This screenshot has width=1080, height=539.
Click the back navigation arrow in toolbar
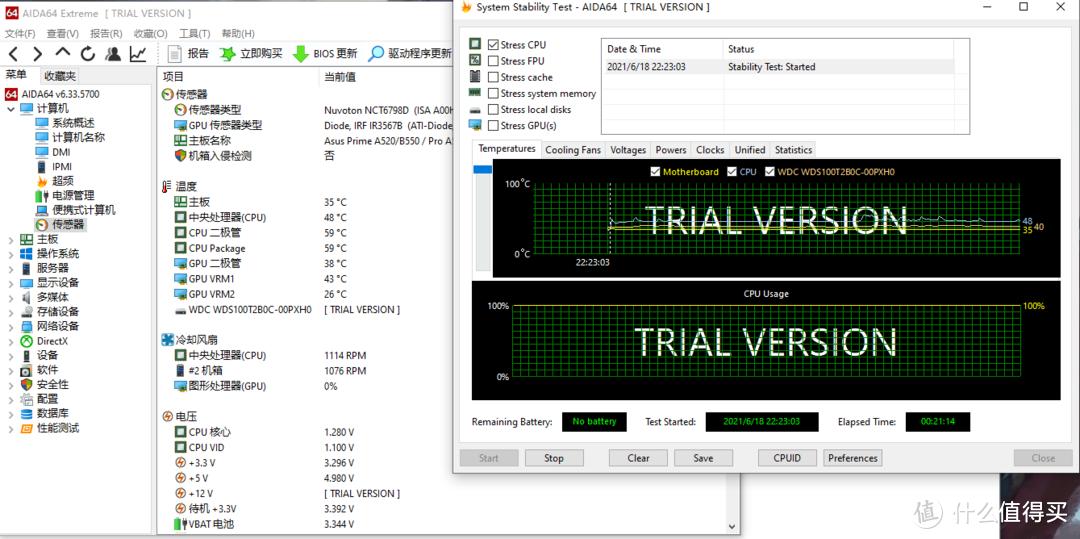click(14, 54)
